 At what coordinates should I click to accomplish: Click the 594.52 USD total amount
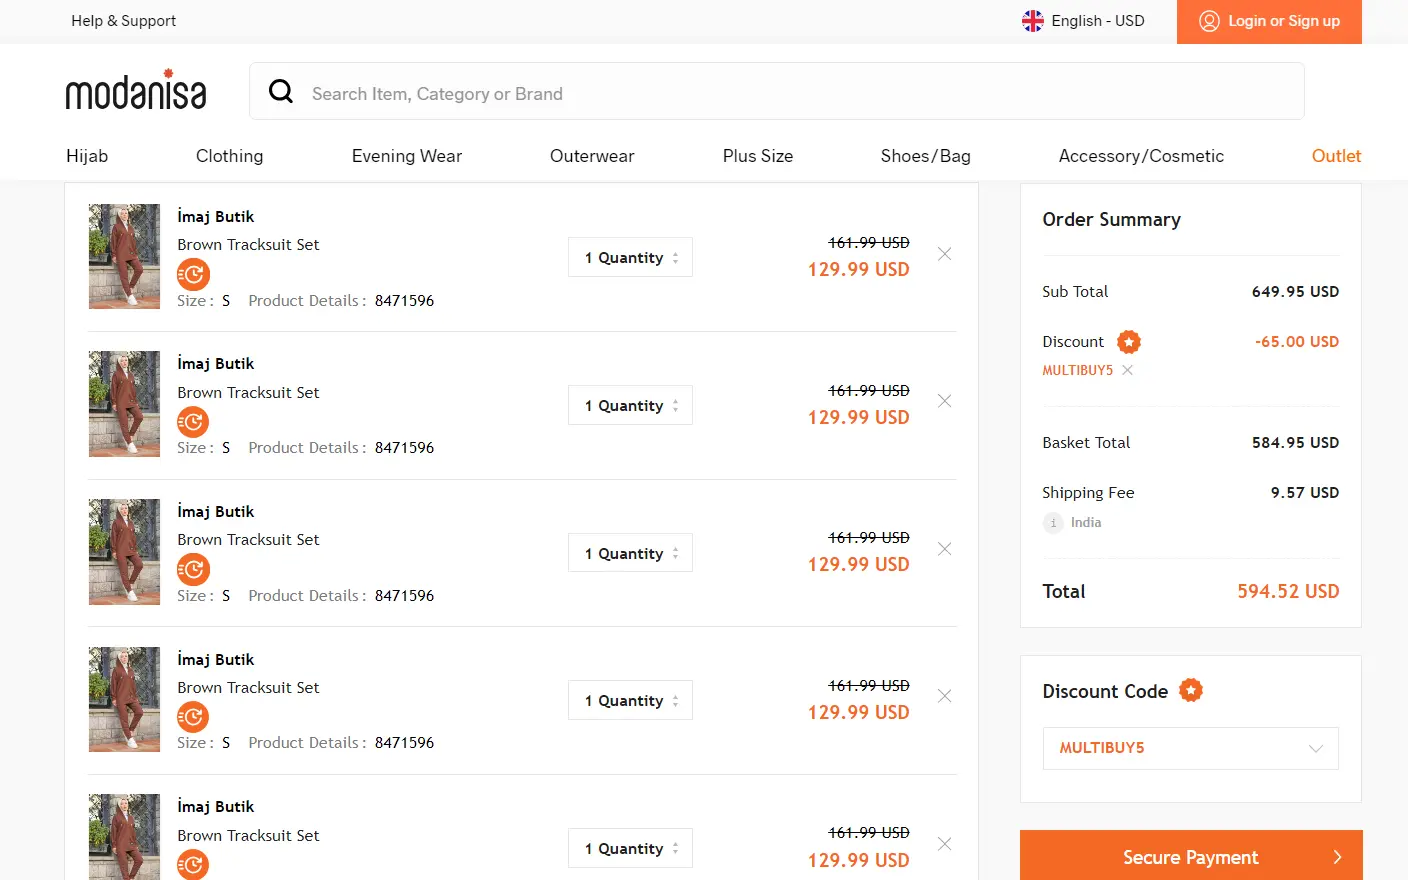(1288, 591)
